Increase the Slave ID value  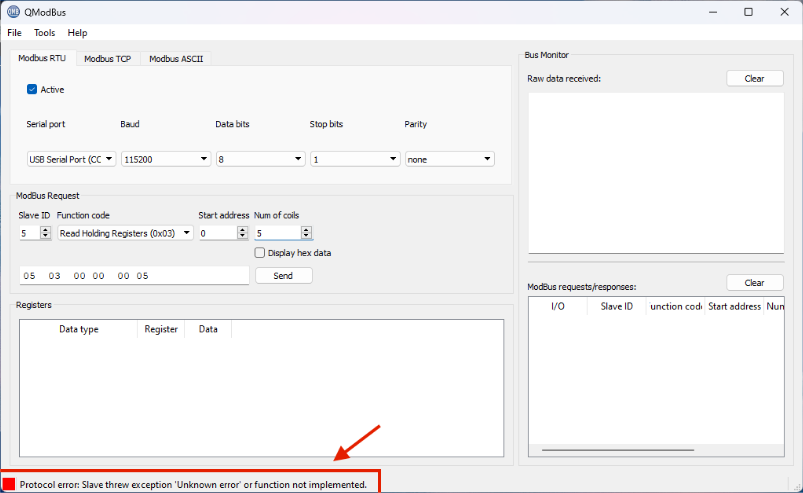[46, 230]
